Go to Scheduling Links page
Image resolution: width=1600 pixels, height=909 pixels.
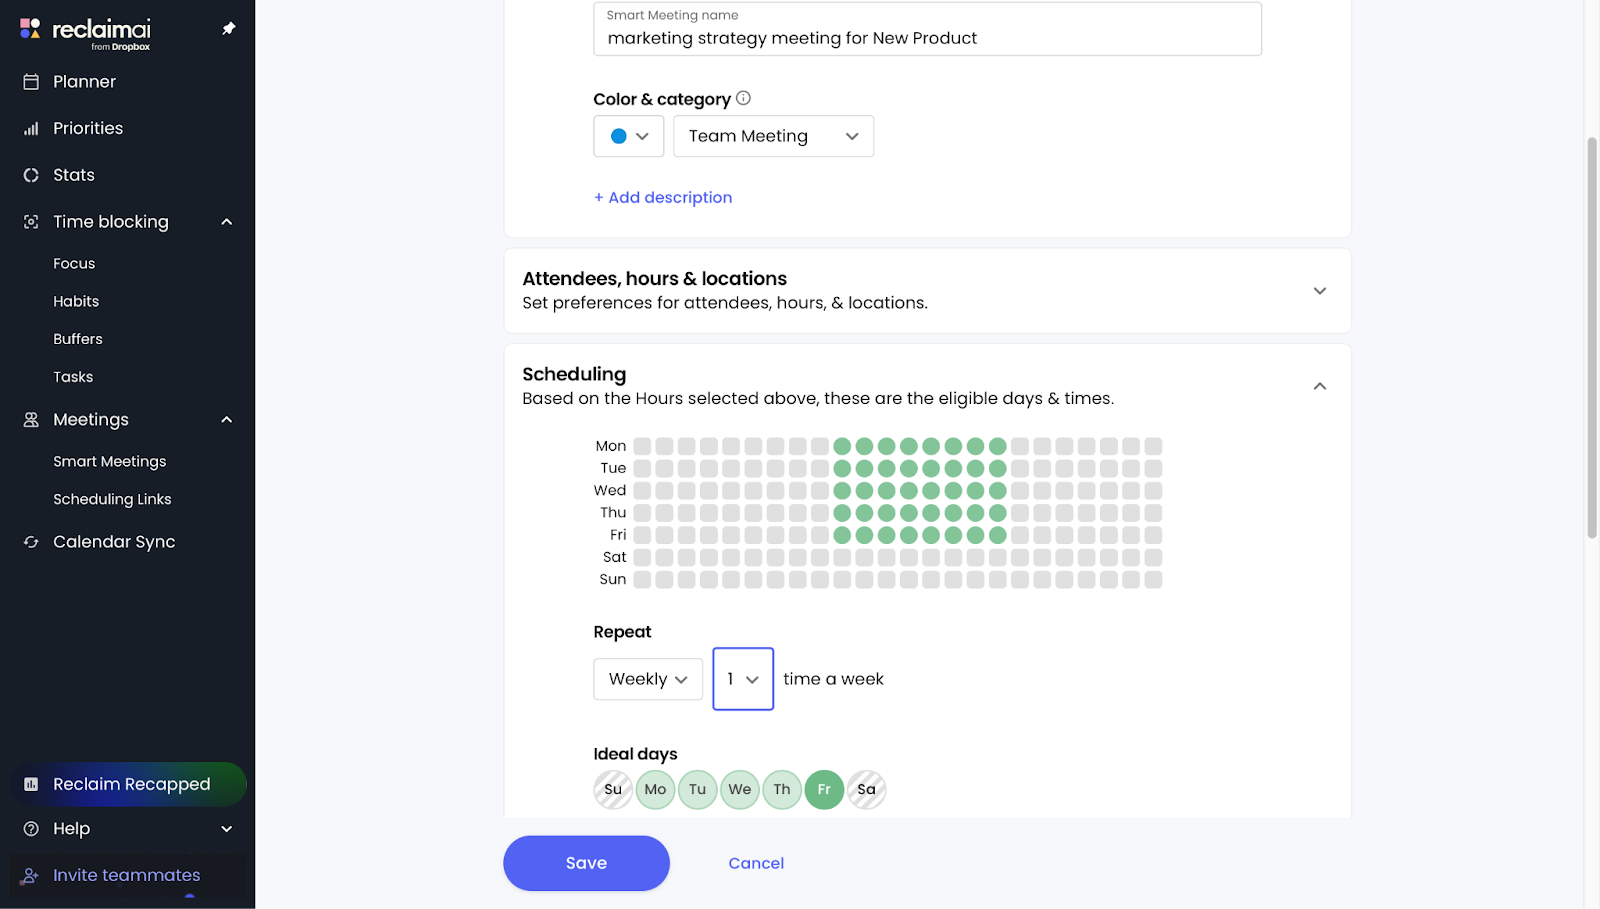tap(112, 500)
